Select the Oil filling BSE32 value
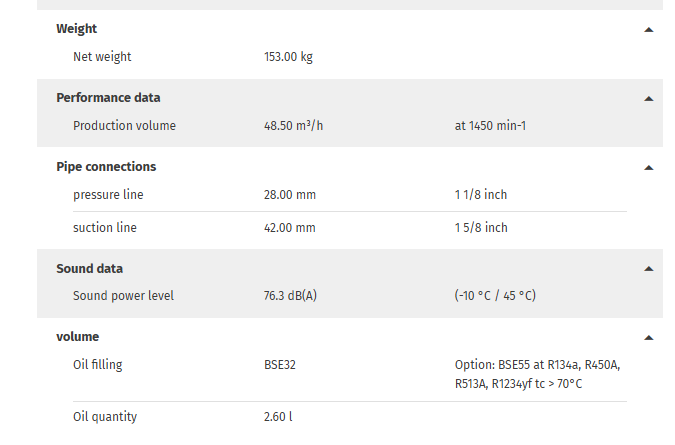This screenshot has width=675, height=445. 280,365
